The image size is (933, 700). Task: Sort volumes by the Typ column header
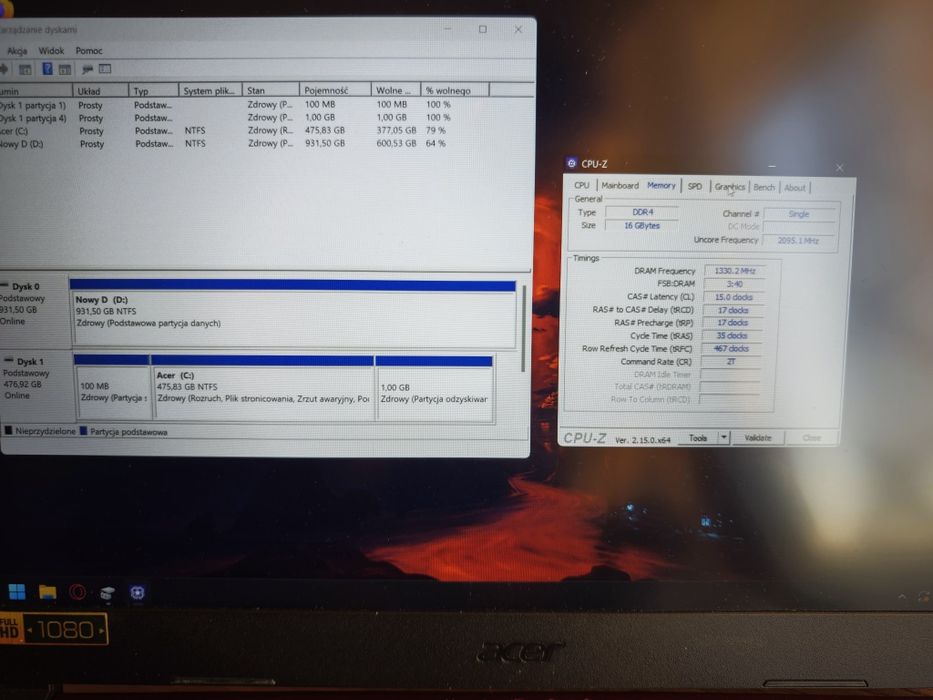point(154,91)
